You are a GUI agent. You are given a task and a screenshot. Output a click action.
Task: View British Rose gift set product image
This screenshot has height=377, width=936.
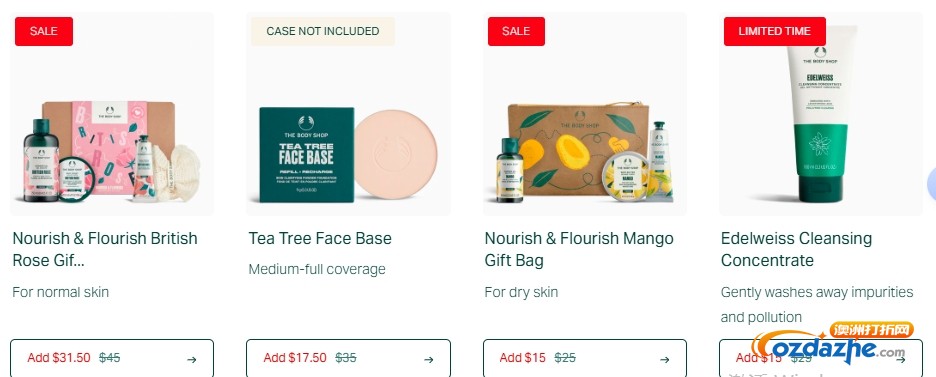[x=112, y=114]
